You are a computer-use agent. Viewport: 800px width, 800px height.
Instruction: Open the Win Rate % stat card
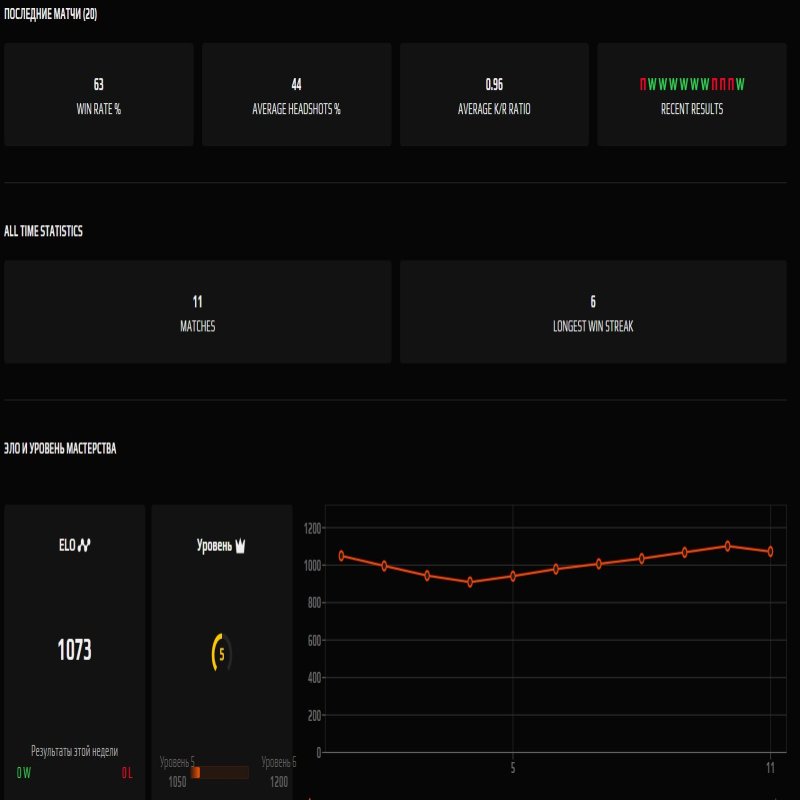(100, 94)
